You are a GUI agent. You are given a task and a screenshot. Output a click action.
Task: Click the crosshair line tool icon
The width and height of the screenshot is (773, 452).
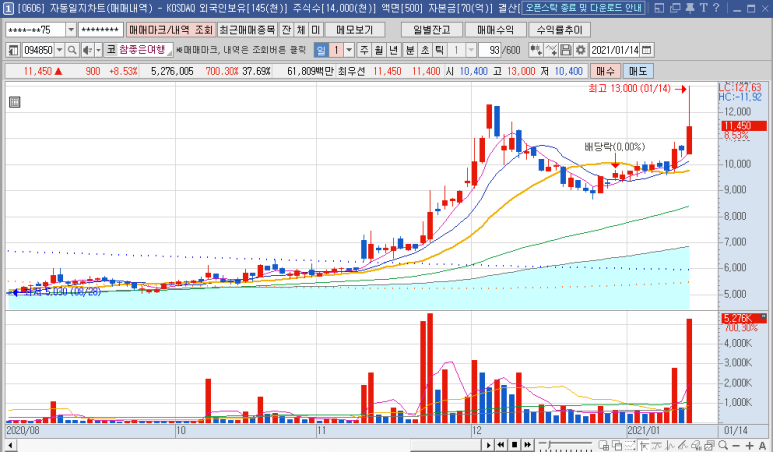[670, 445]
